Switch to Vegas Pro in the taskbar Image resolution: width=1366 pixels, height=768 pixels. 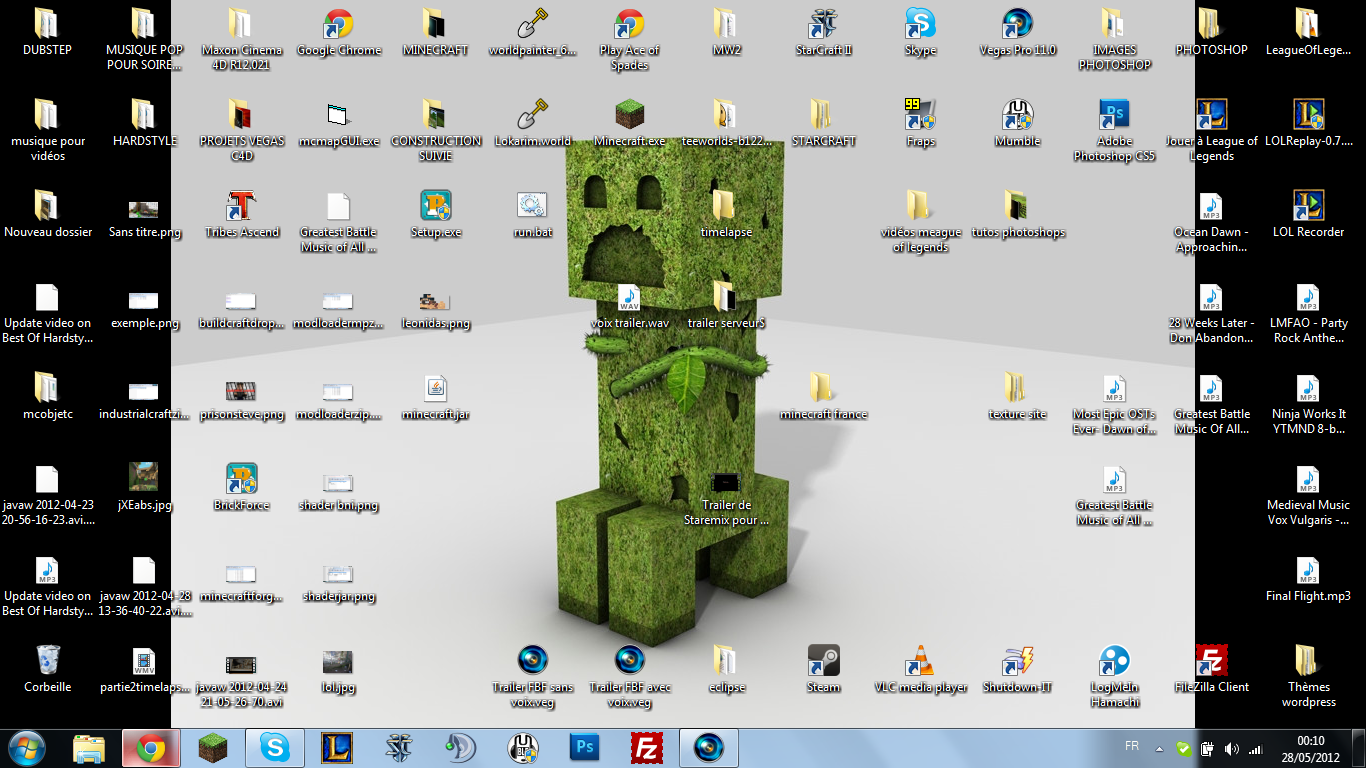[x=709, y=748]
